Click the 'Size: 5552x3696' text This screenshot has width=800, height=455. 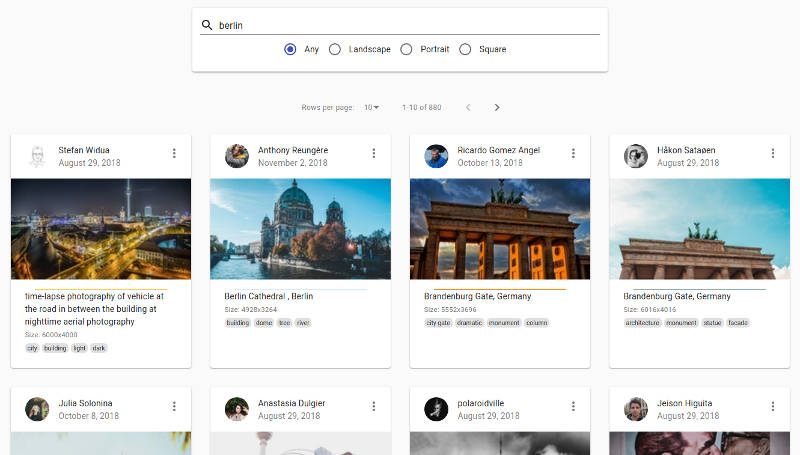[x=450, y=309]
